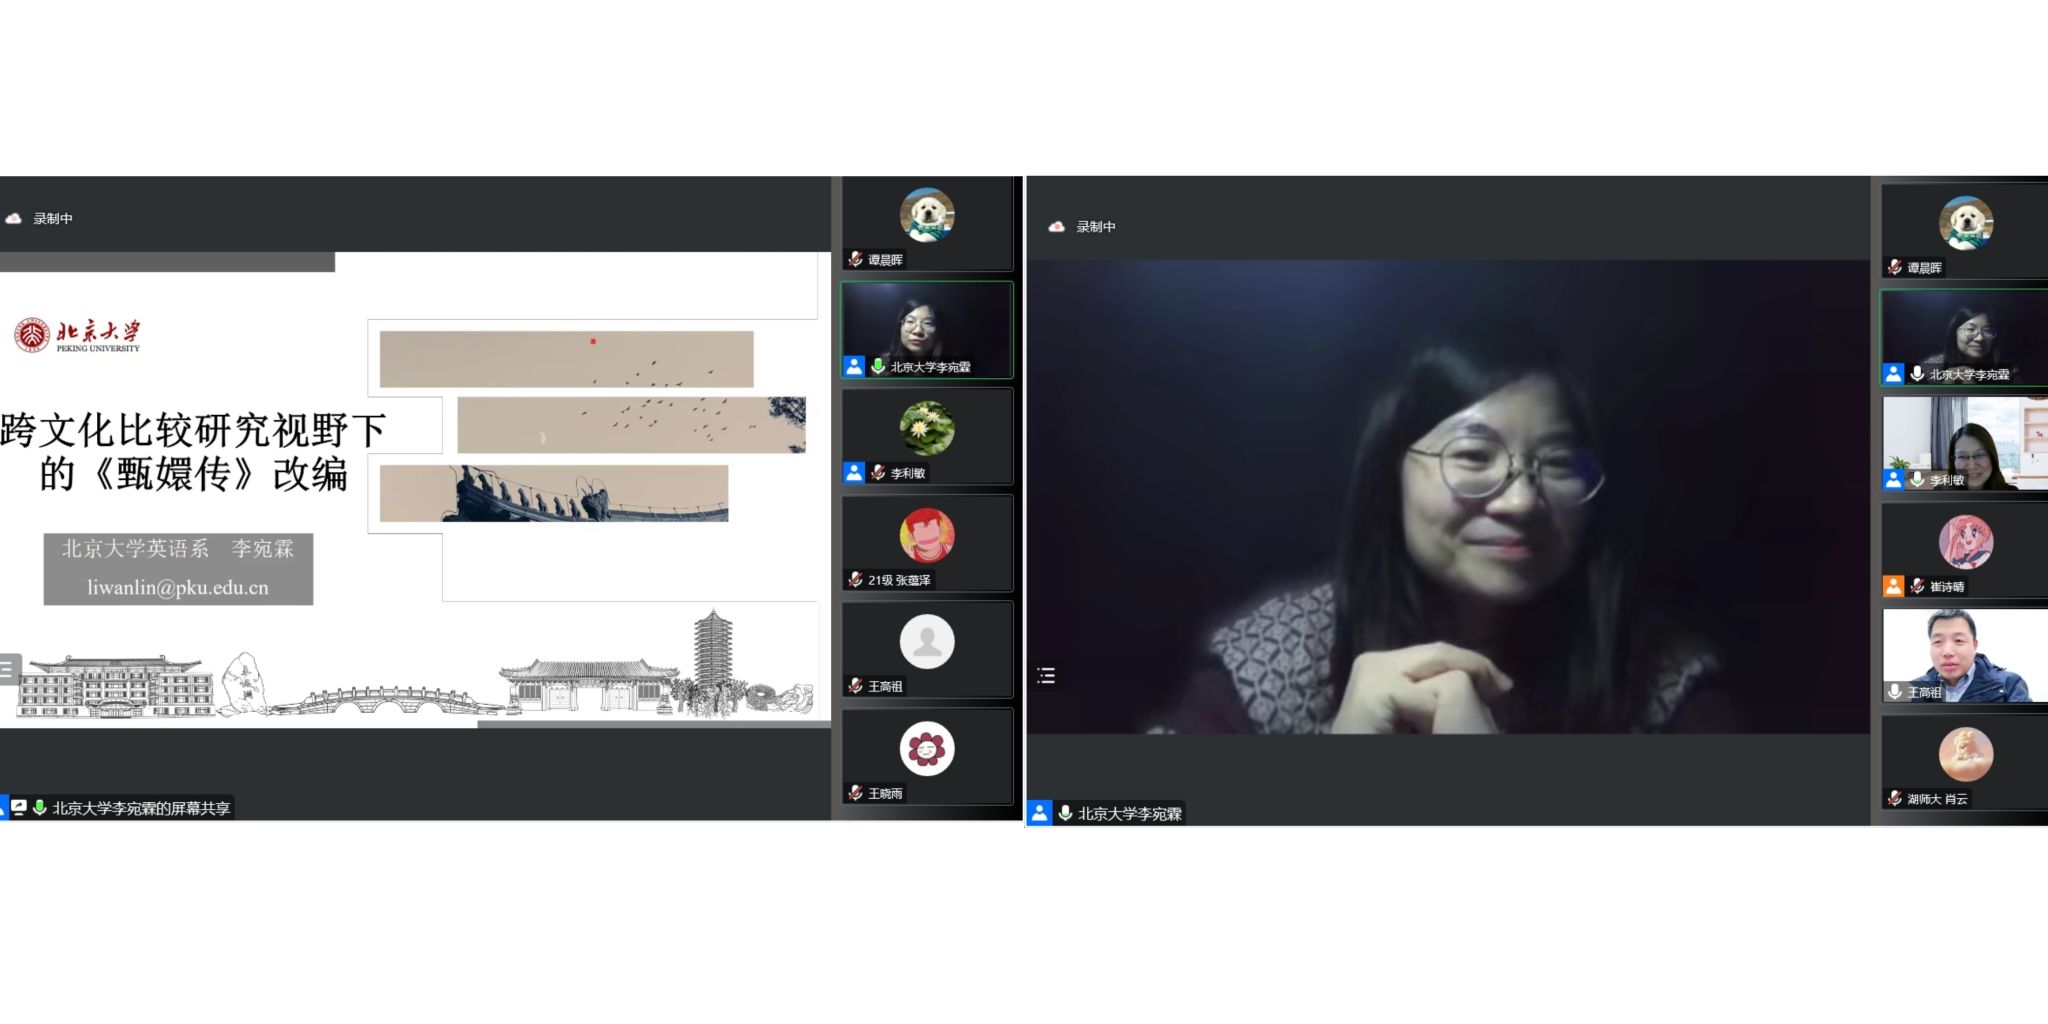The height and width of the screenshot is (1024, 2048).
Task: Click muted mic icon beside 湖师大 肖云
Action: tap(1894, 798)
